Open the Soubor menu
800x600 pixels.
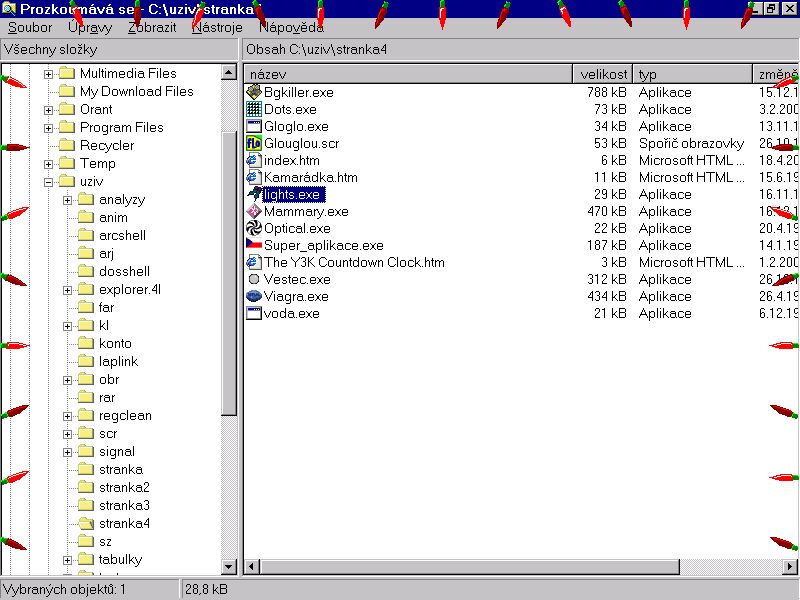click(30, 28)
